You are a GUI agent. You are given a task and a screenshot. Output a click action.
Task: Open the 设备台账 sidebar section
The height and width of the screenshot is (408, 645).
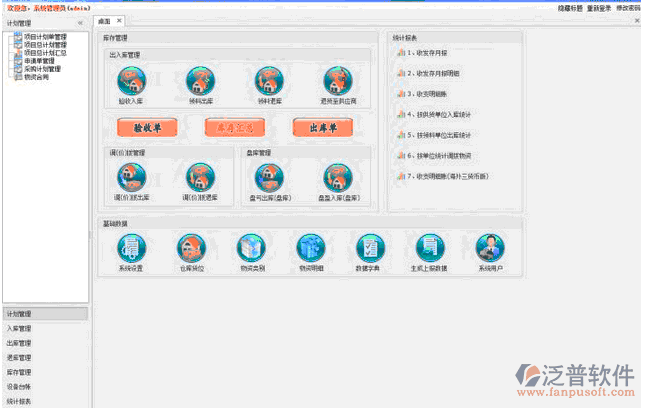[45, 387]
